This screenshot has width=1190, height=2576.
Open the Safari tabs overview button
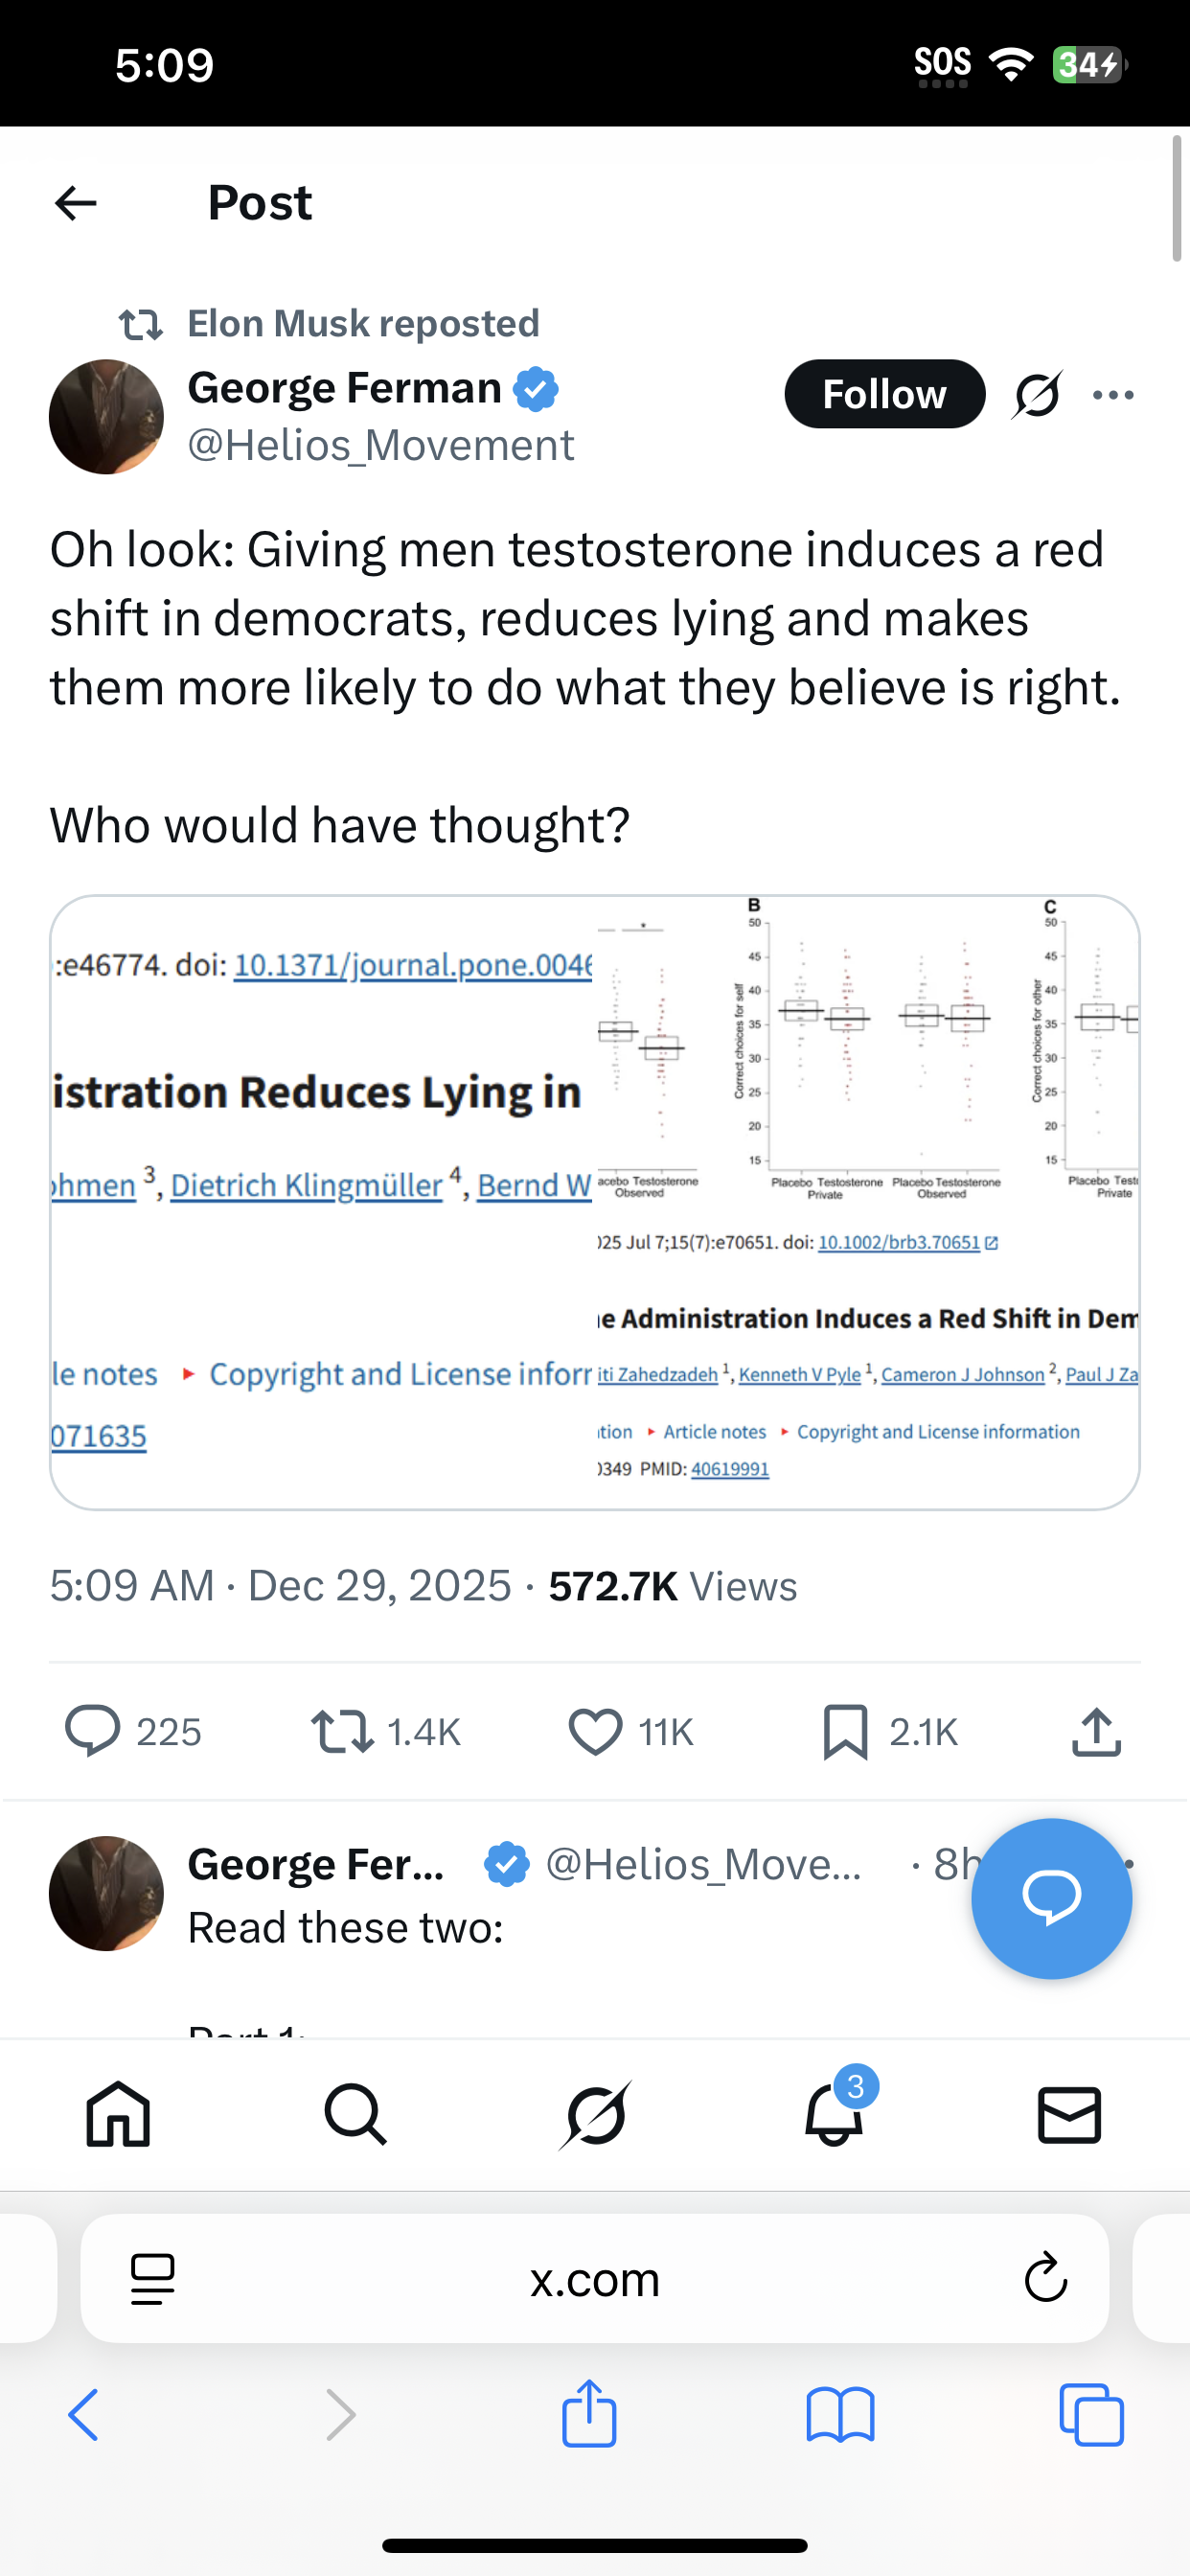[x=1091, y=2415]
